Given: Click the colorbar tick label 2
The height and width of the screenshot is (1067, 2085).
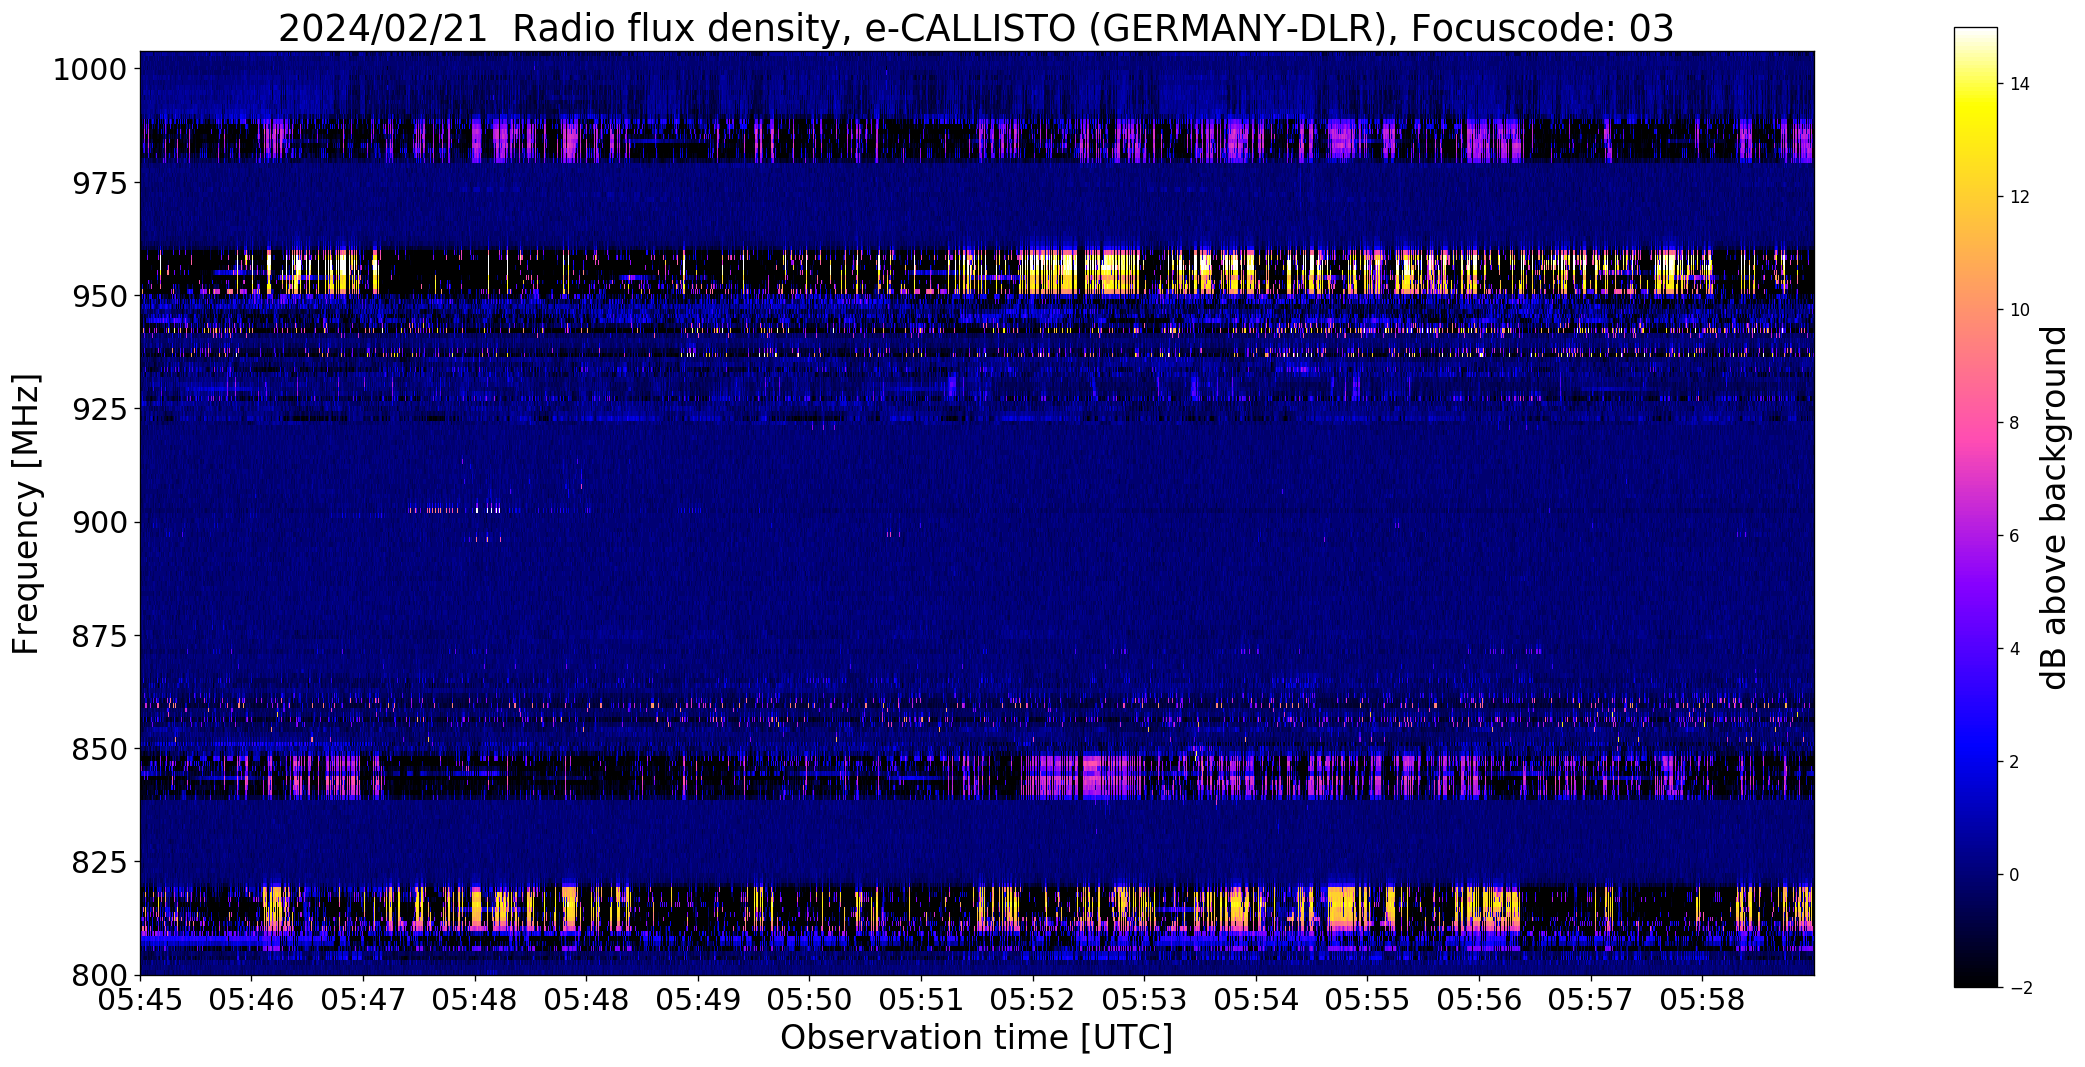Looking at the screenshot, I should click(x=2014, y=762).
